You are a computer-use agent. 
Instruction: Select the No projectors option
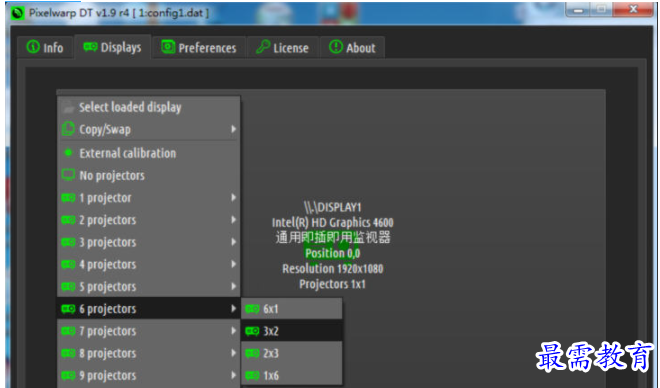(149, 175)
